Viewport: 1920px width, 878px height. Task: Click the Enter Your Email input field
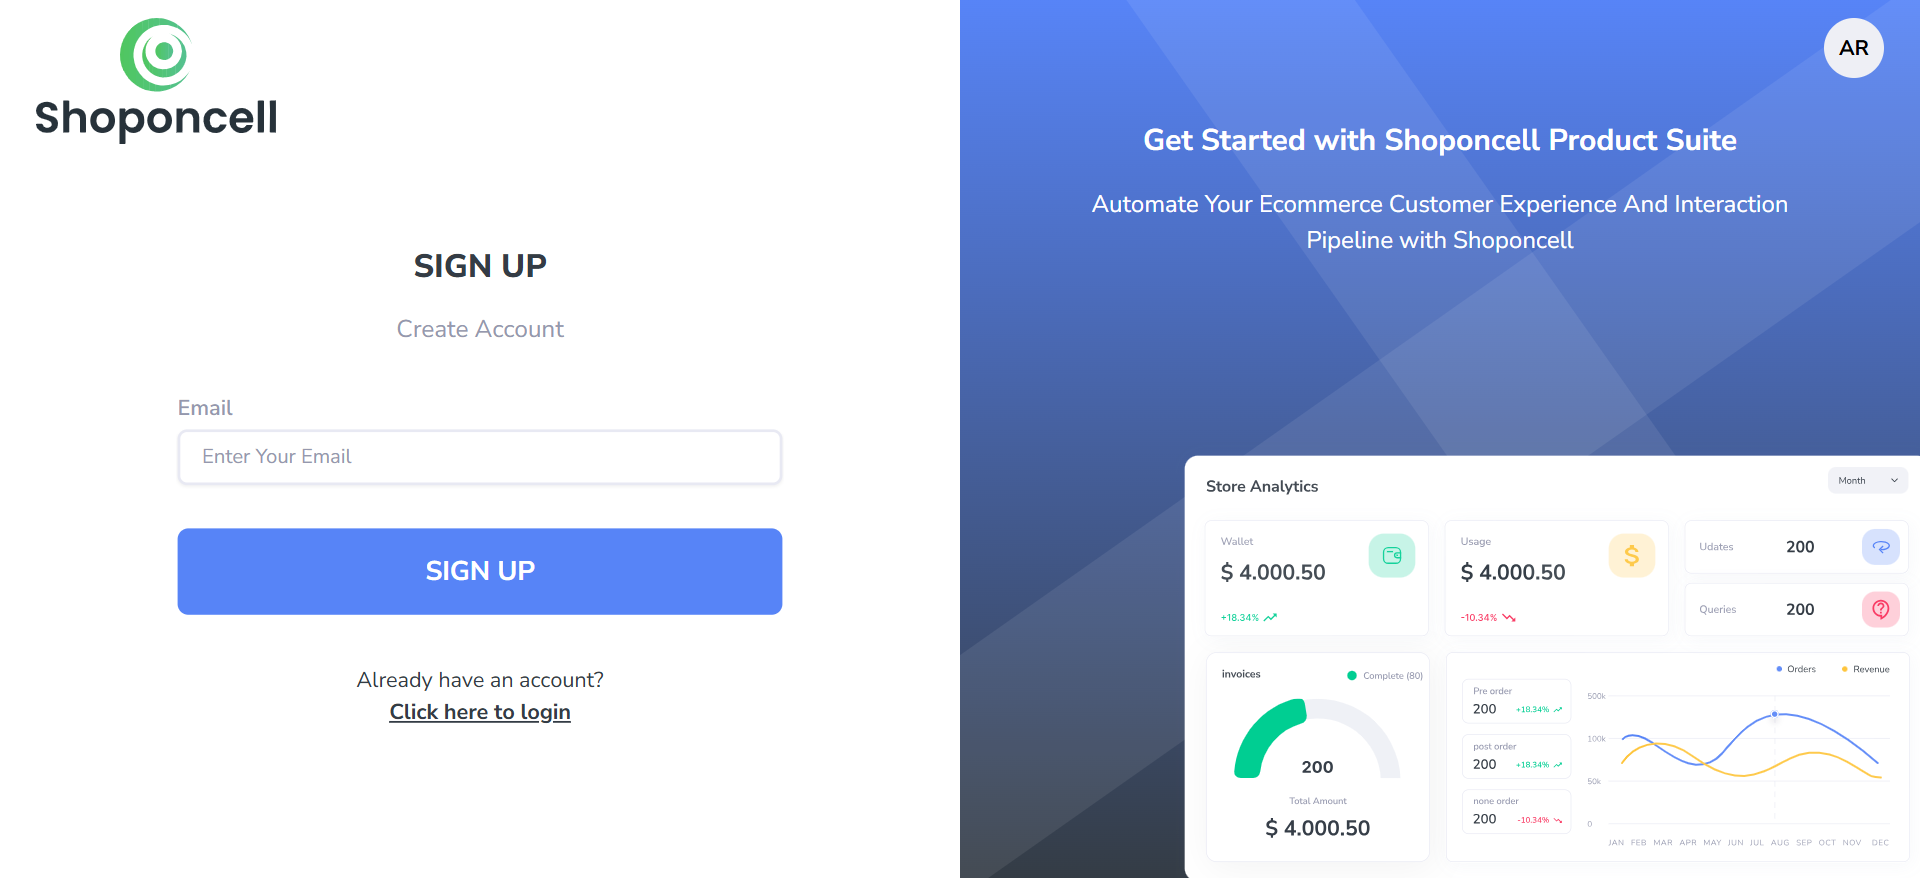[479, 457]
